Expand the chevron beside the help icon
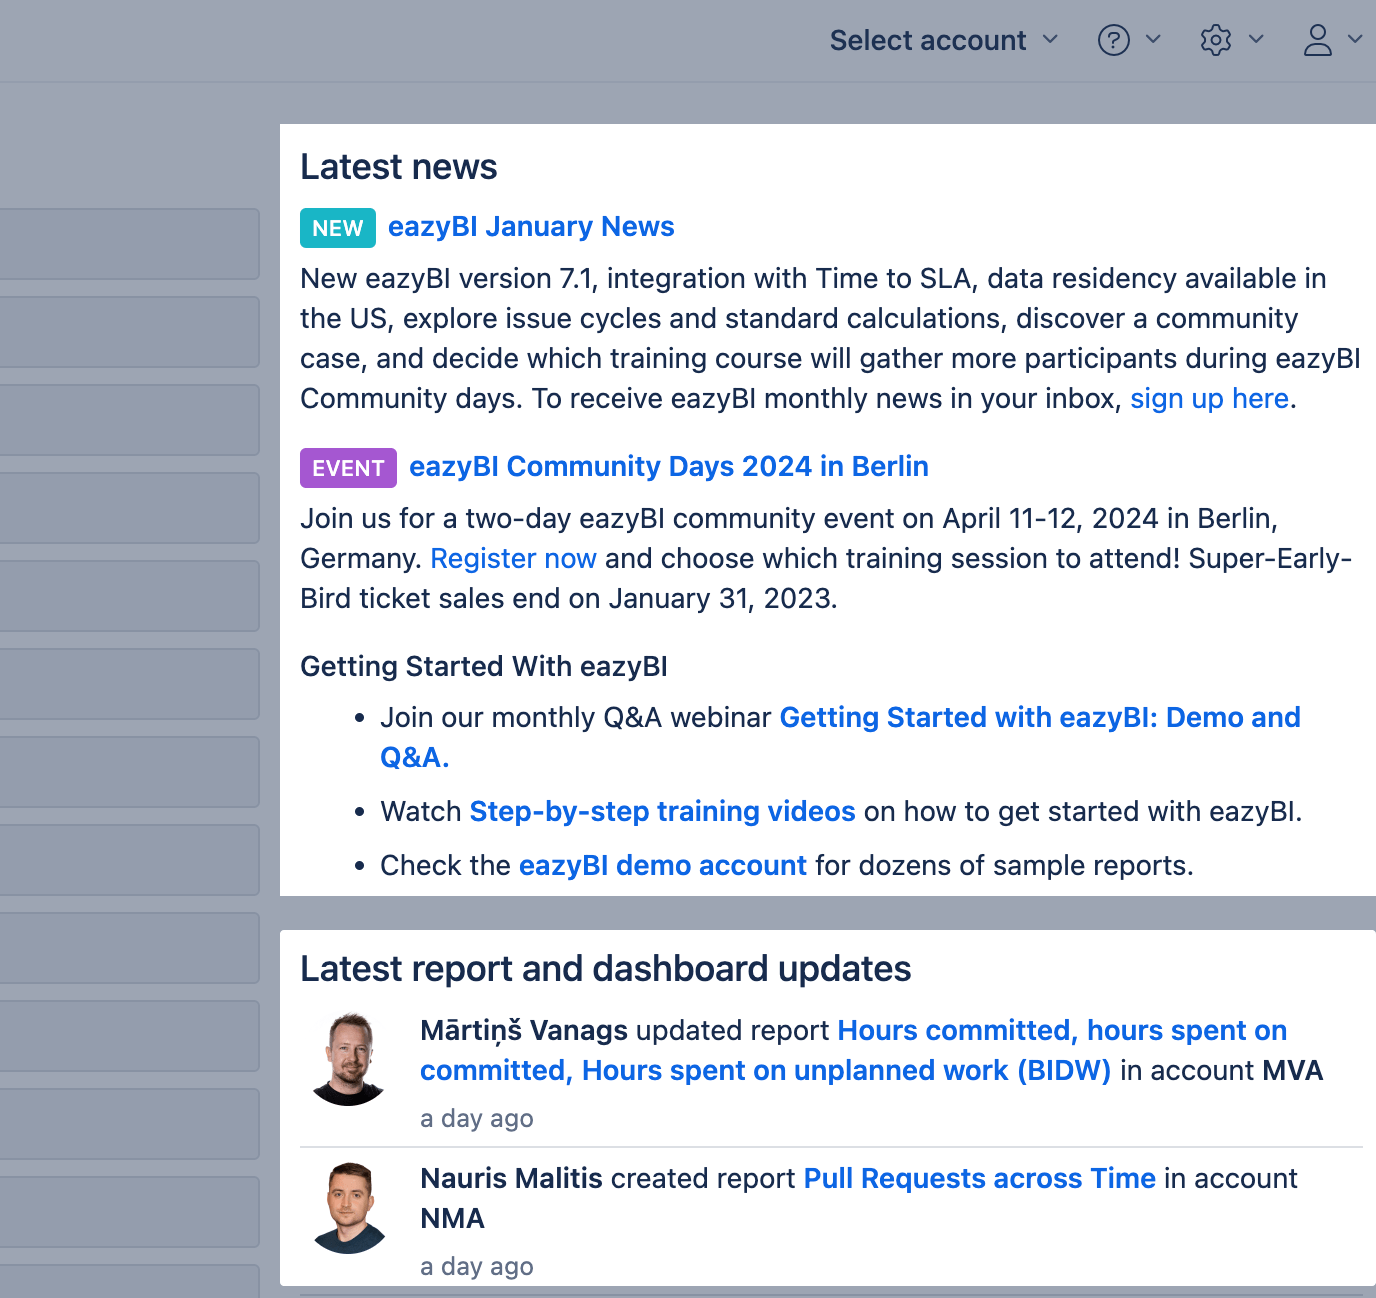The image size is (1376, 1298). [x=1153, y=40]
